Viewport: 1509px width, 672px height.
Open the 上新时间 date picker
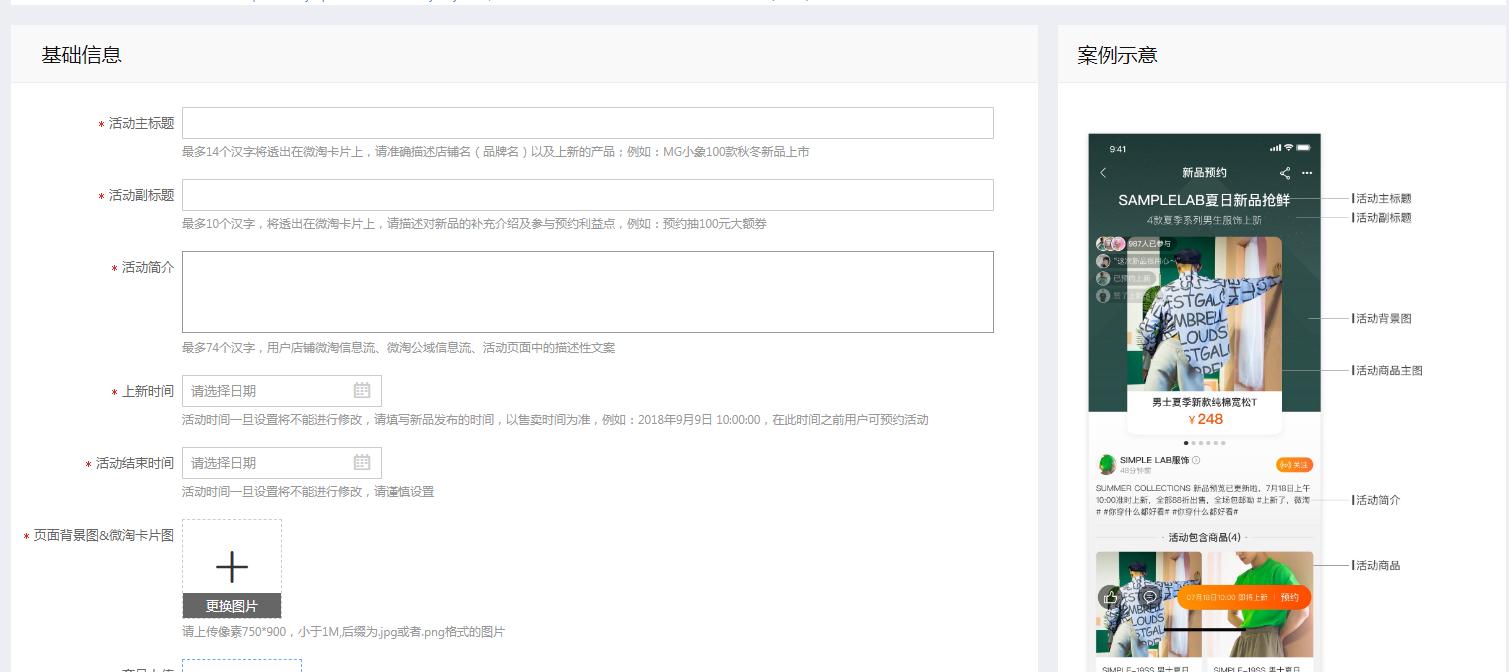[270, 391]
